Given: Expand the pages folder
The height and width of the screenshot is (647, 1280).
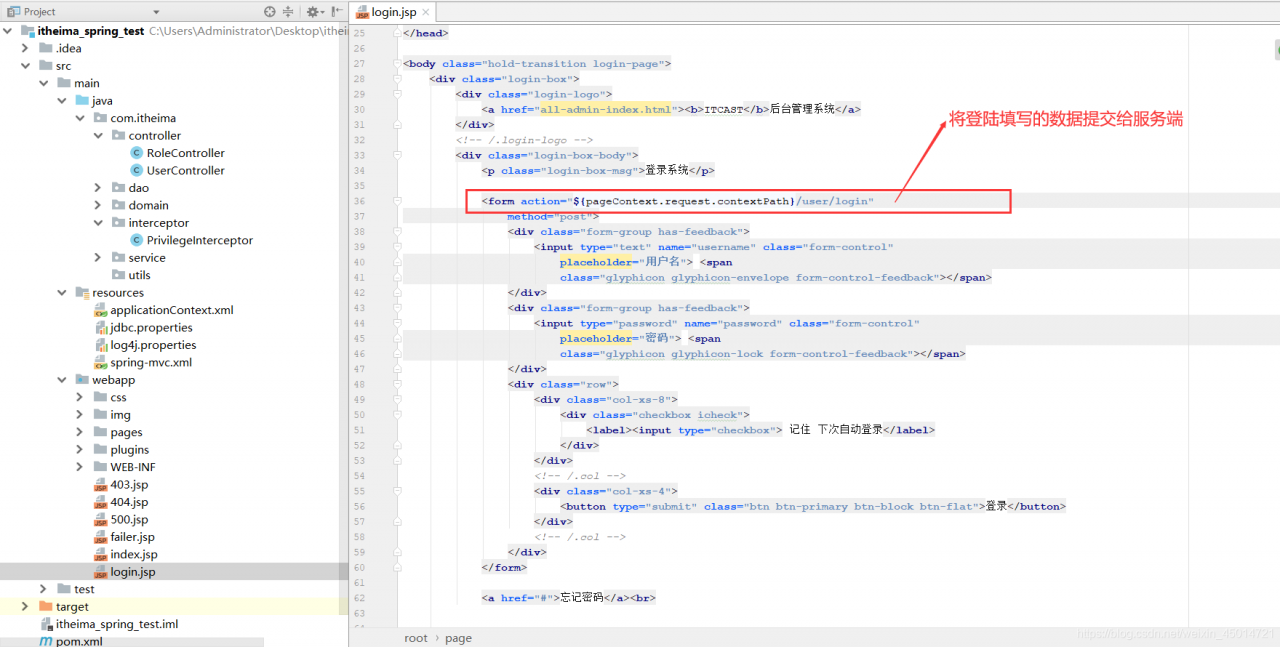Looking at the screenshot, I should pyautogui.click(x=79, y=432).
